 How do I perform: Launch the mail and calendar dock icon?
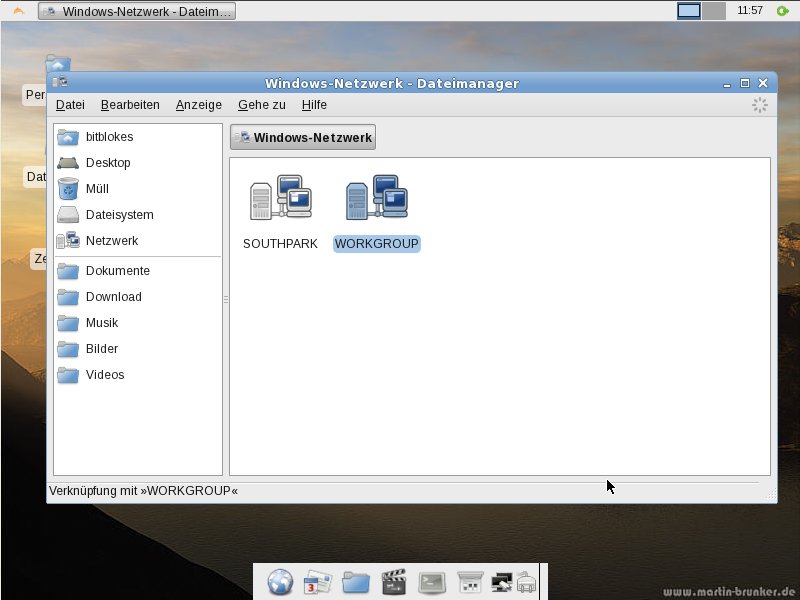[317, 582]
